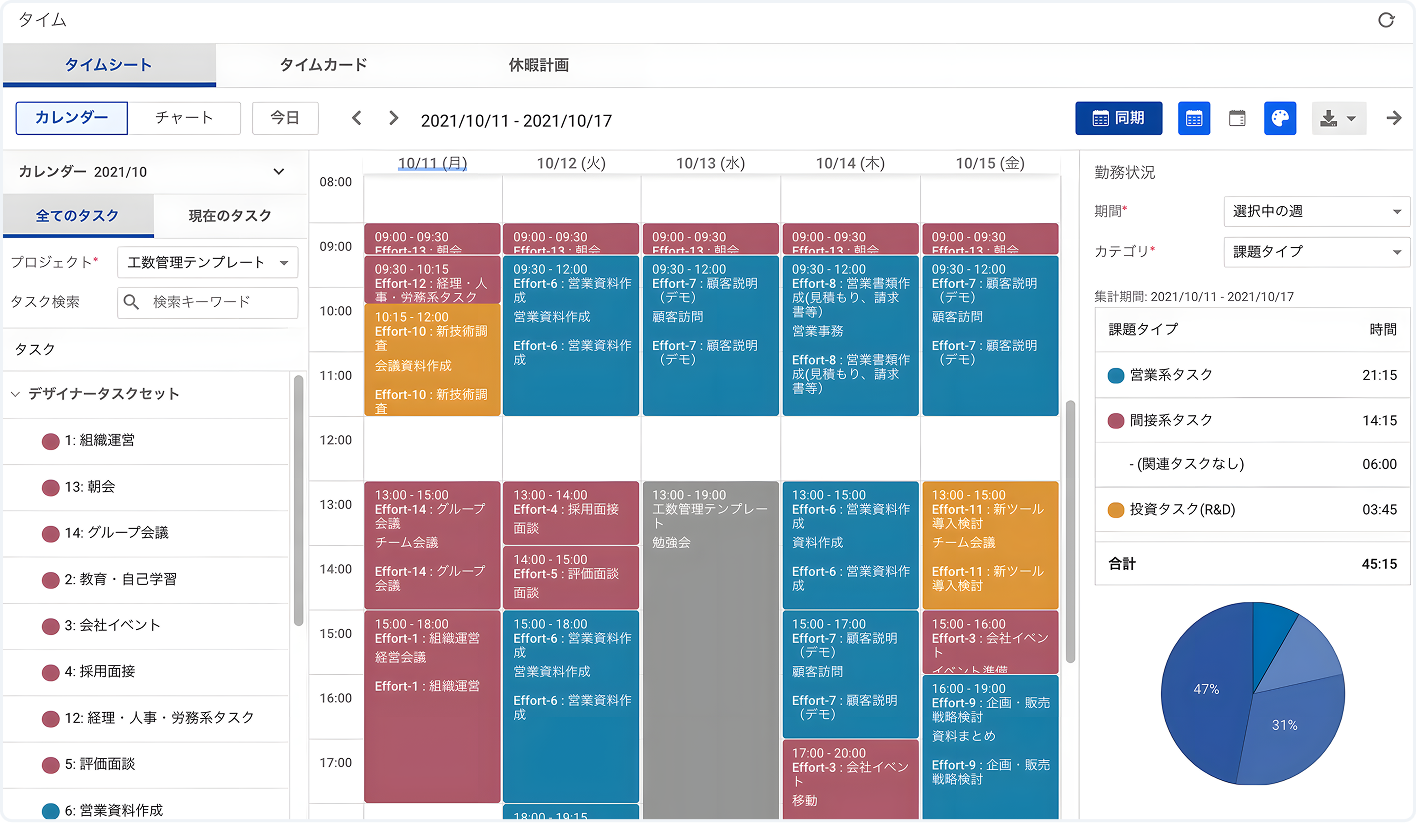
Task: Show 現在のタスク list
Action: pos(230,215)
